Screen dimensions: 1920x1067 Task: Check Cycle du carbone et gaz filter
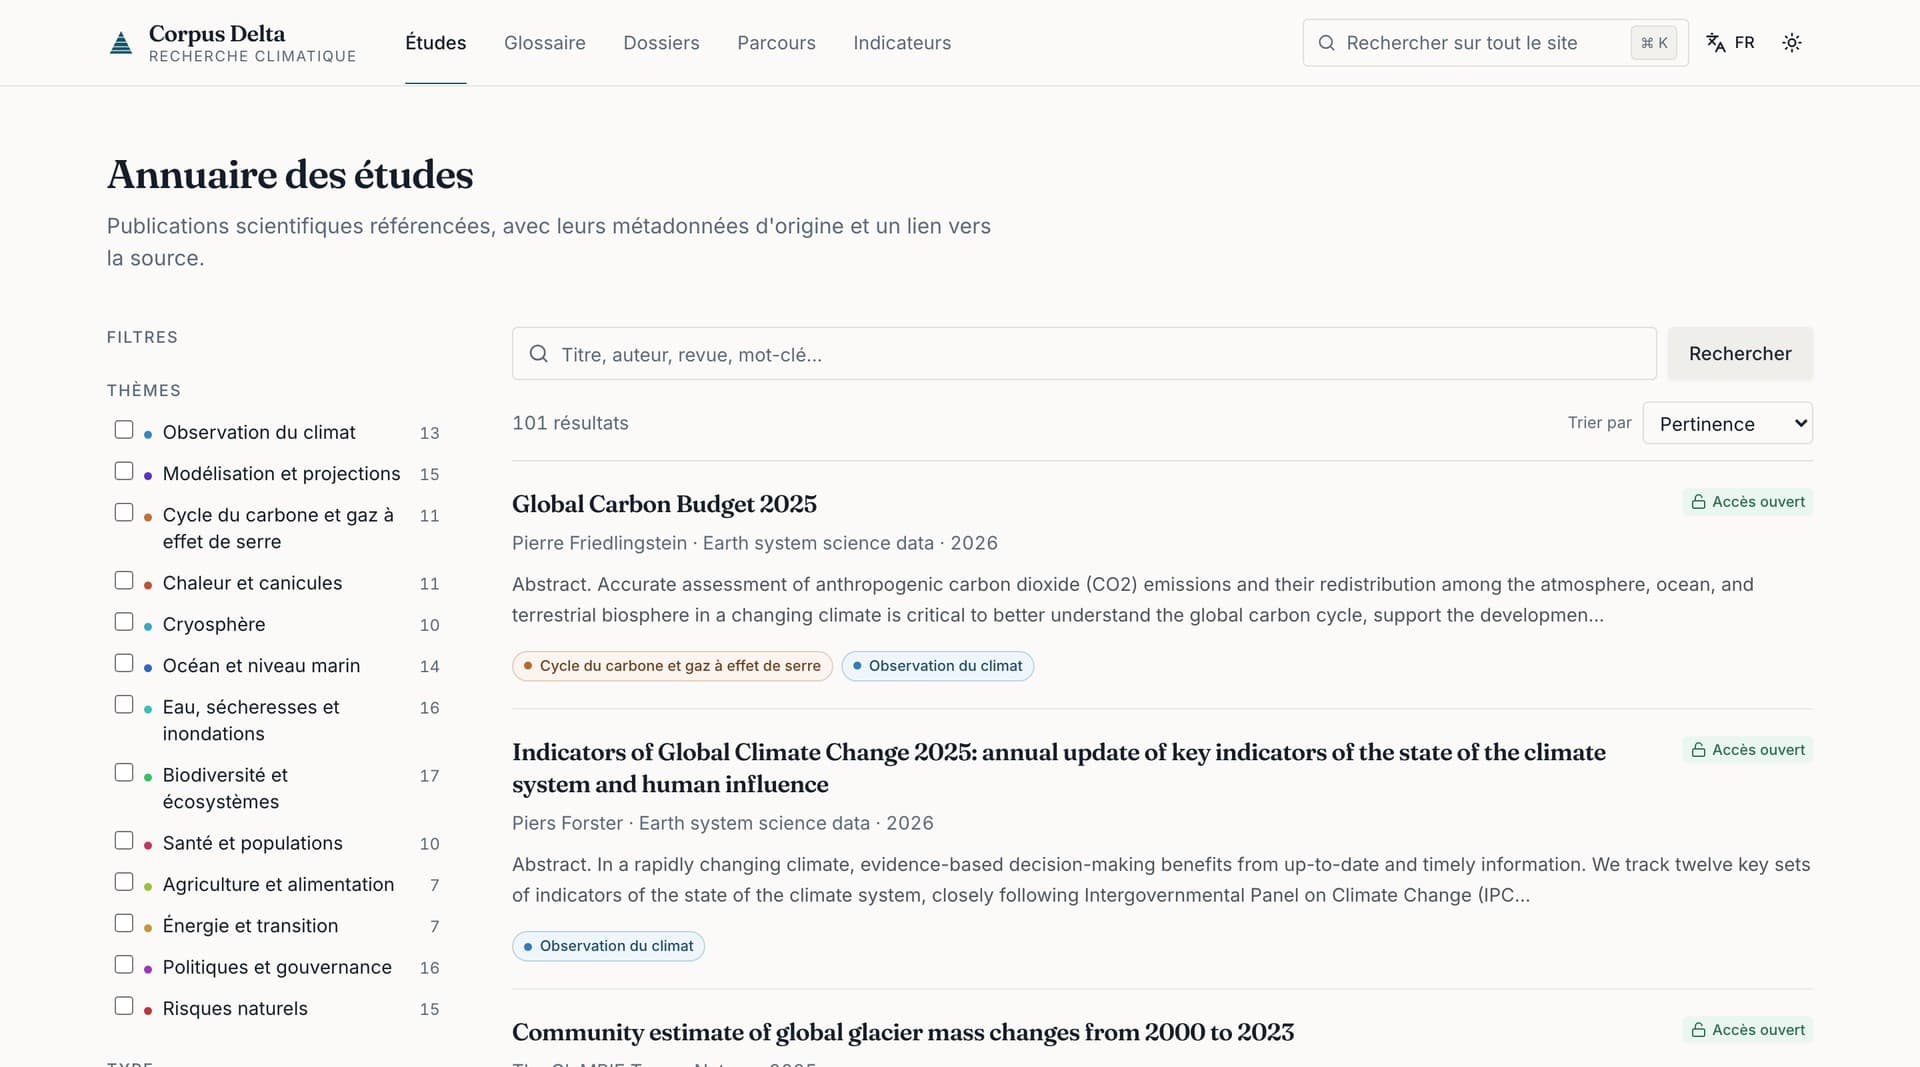pyautogui.click(x=124, y=512)
